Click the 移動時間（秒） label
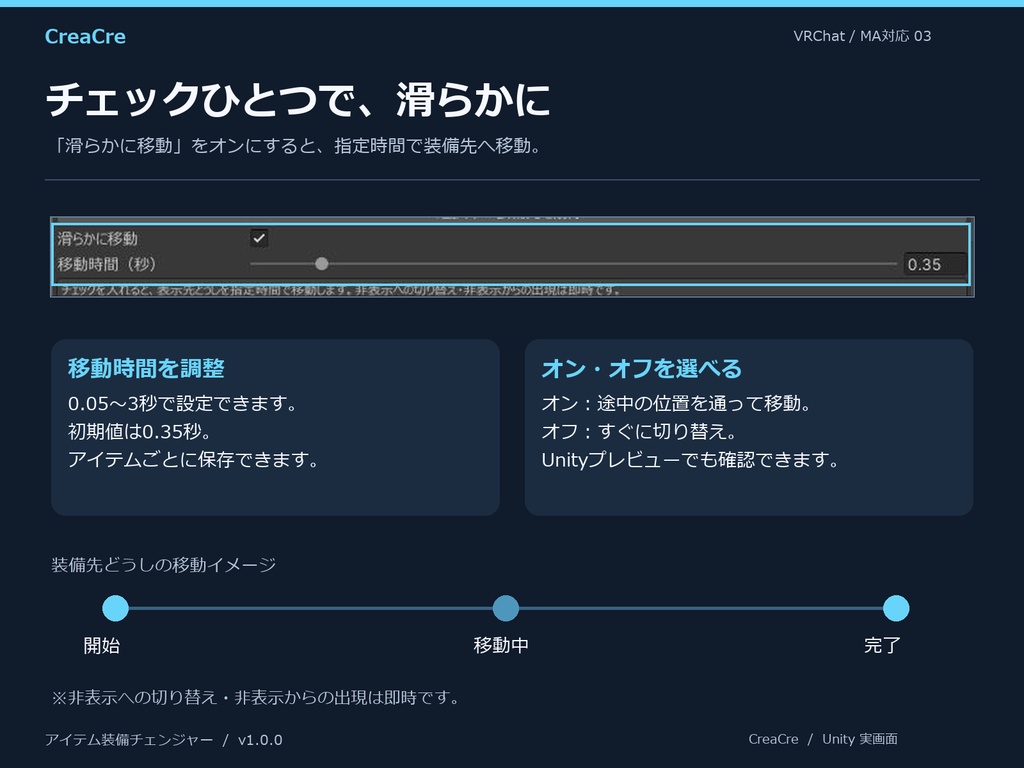The image size is (1024, 768). (x=106, y=264)
